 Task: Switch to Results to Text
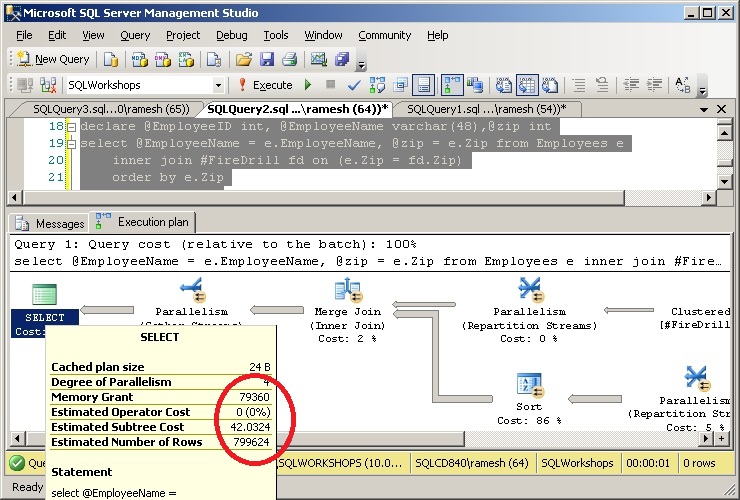[x=504, y=85]
